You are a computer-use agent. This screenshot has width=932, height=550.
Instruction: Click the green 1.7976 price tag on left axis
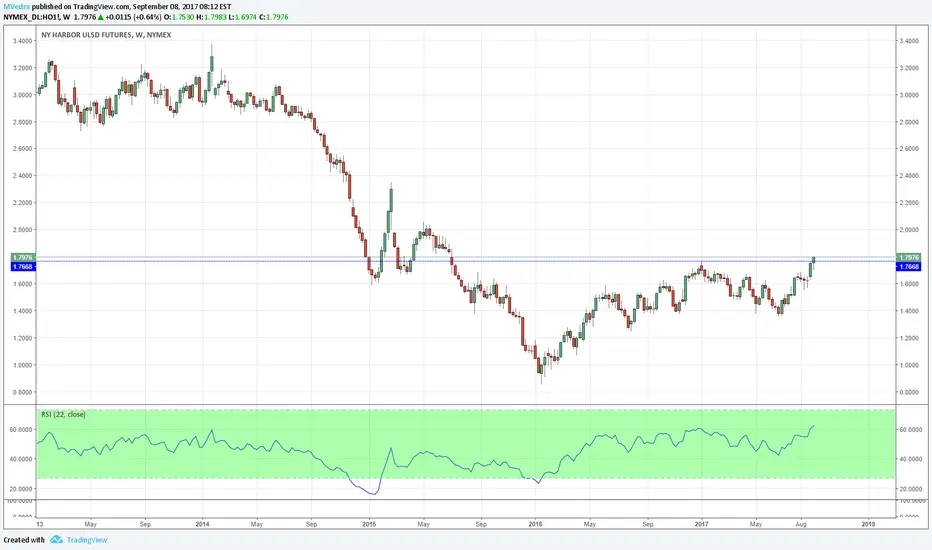(x=24, y=257)
